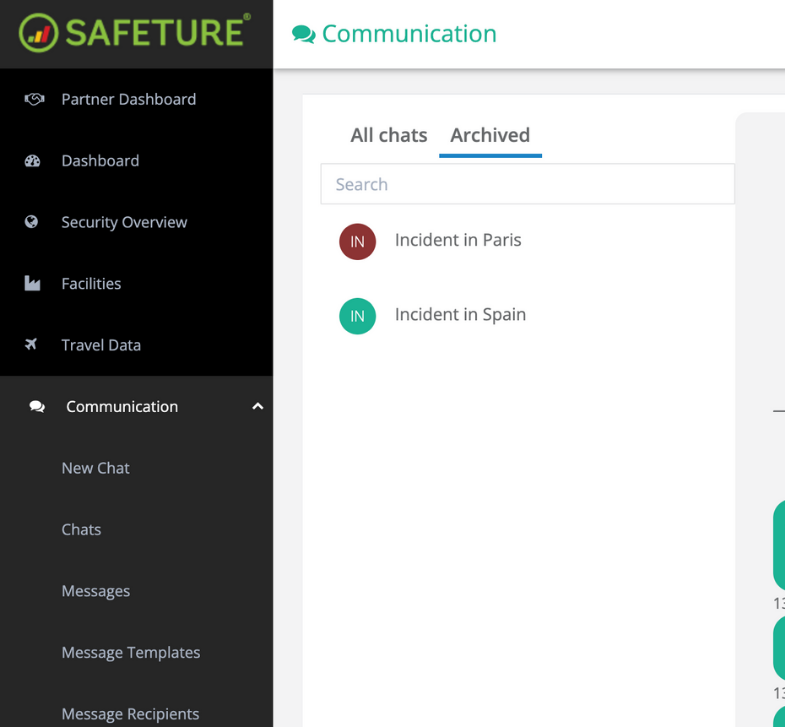Image resolution: width=786 pixels, height=727 pixels.
Task: Focus the chat Search field
Action: (x=527, y=184)
